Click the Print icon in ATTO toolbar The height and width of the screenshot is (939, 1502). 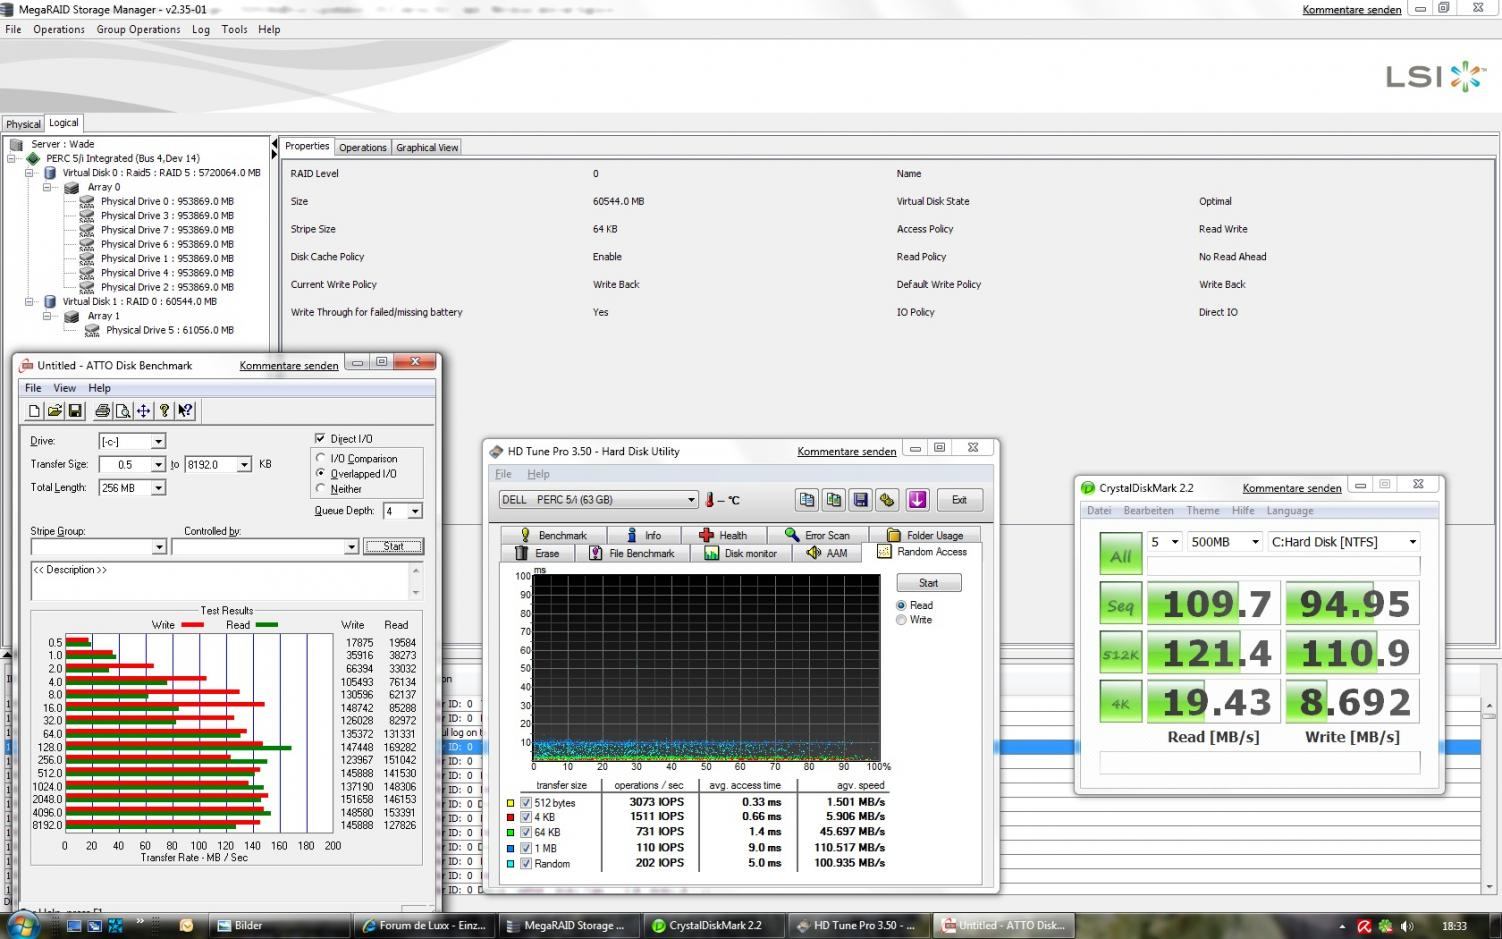102,411
